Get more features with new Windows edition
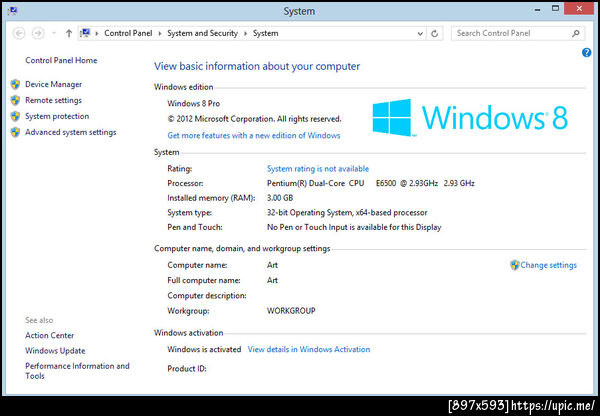This screenshot has width=600, height=416. click(254, 135)
